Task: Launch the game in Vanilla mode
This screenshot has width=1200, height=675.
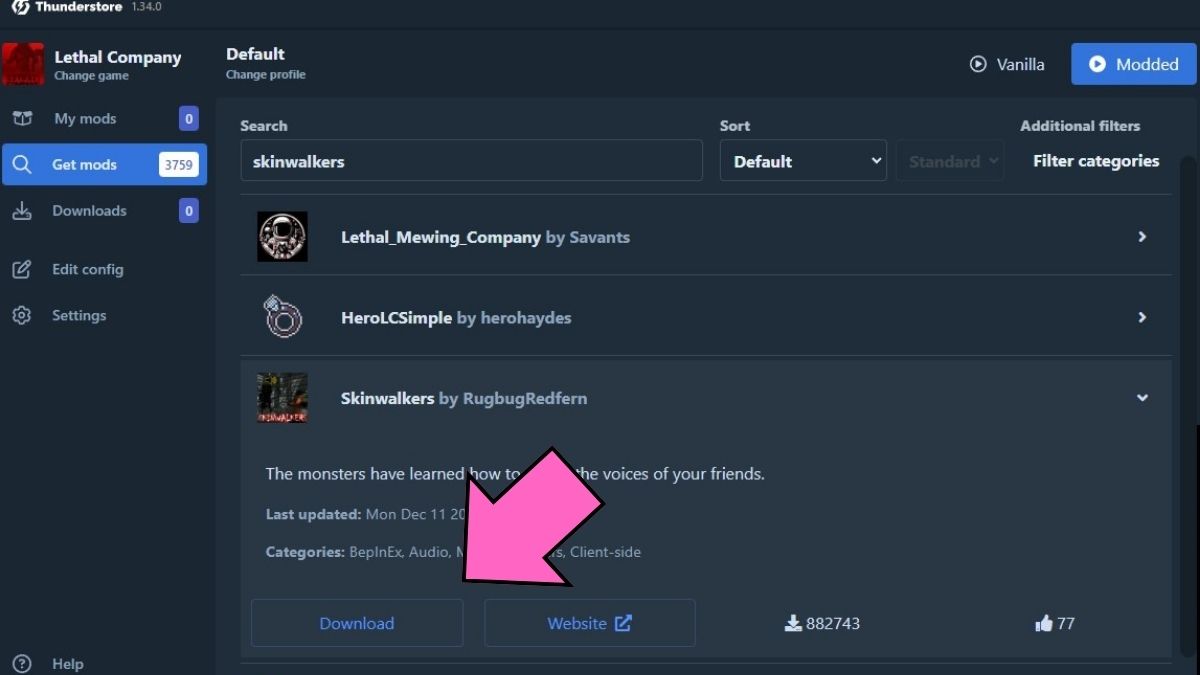Action: click(x=1007, y=64)
